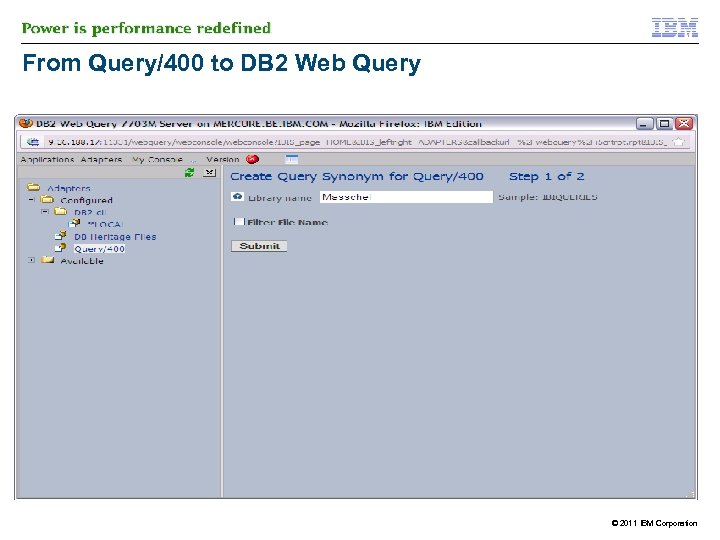Image resolution: width=720 pixels, height=540 pixels.
Task: Collapse the Configured tree node
Action: [x=32, y=200]
